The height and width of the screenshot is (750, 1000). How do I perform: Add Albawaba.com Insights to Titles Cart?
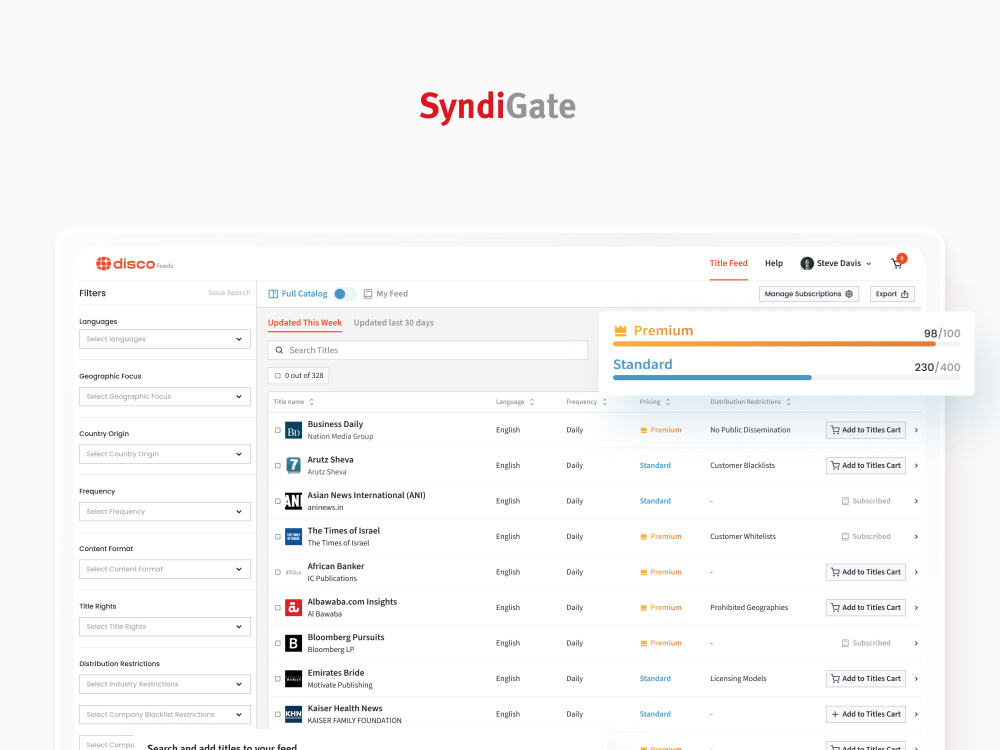click(865, 608)
